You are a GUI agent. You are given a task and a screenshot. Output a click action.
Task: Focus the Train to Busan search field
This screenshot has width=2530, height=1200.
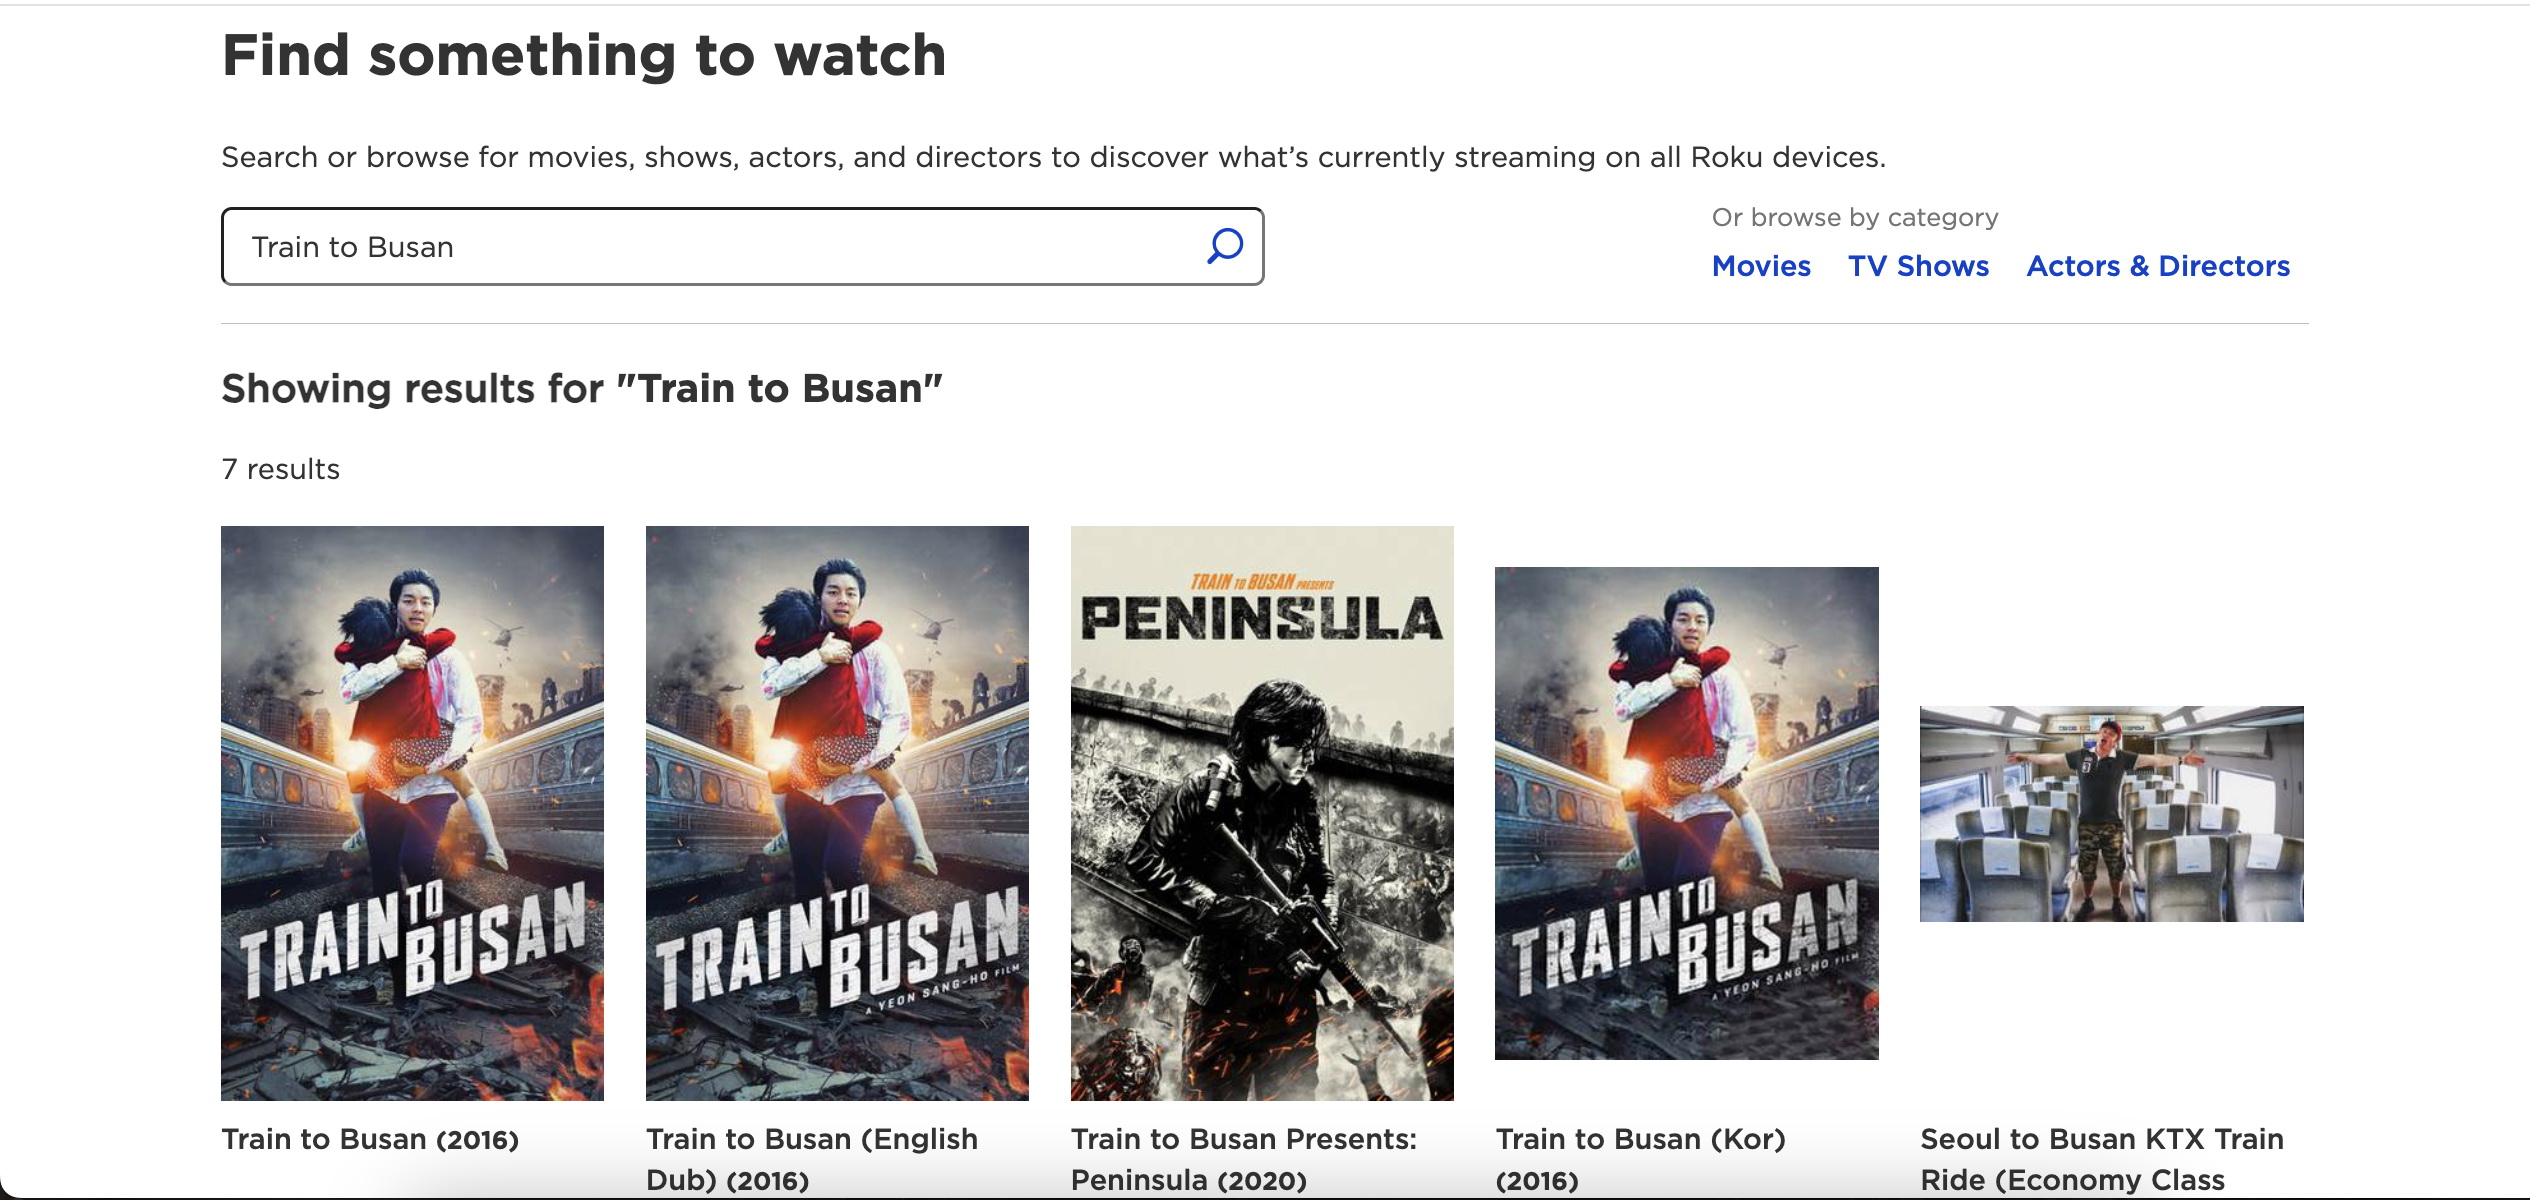click(x=742, y=246)
